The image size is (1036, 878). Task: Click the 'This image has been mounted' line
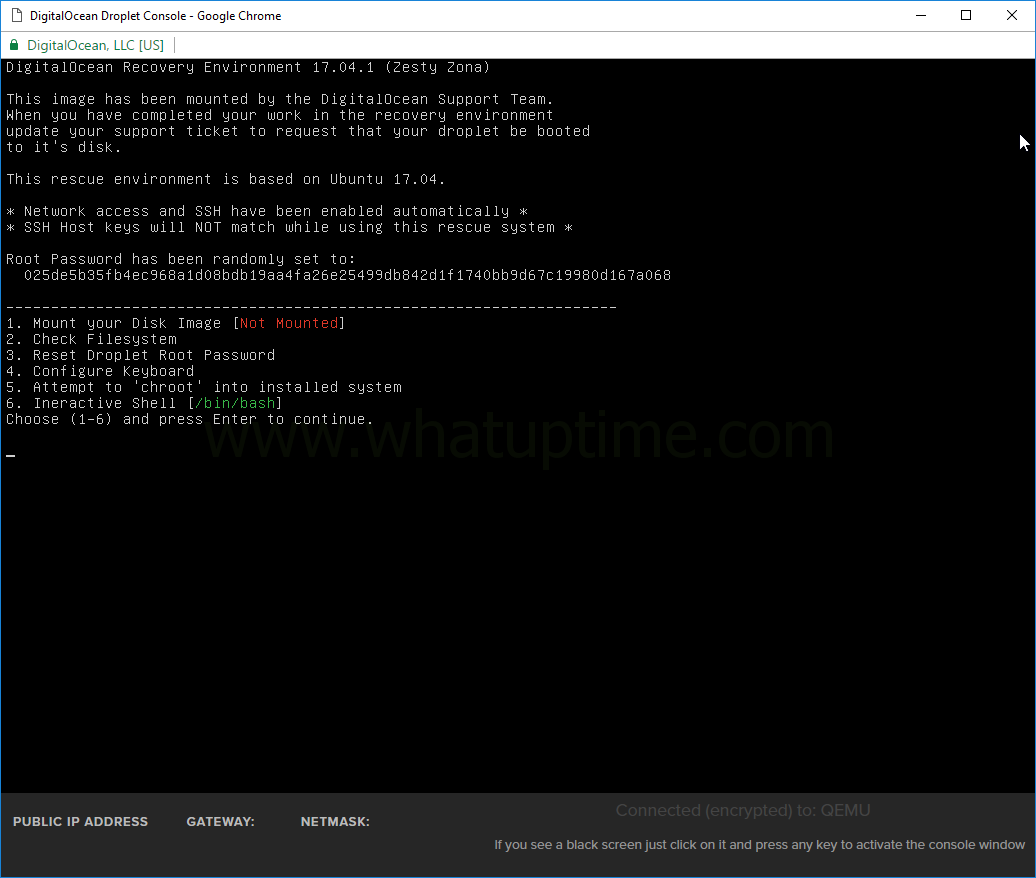click(x=280, y=99)
